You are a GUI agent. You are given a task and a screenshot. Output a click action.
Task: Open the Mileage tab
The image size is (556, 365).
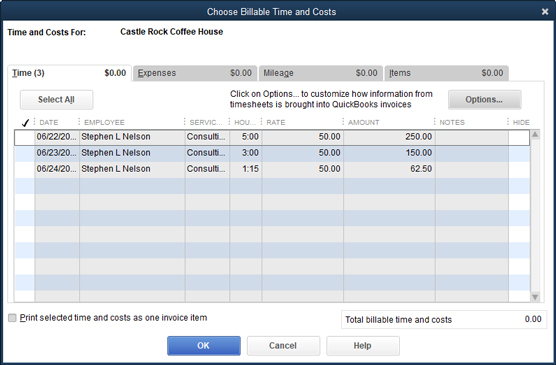tap(321, 73)
